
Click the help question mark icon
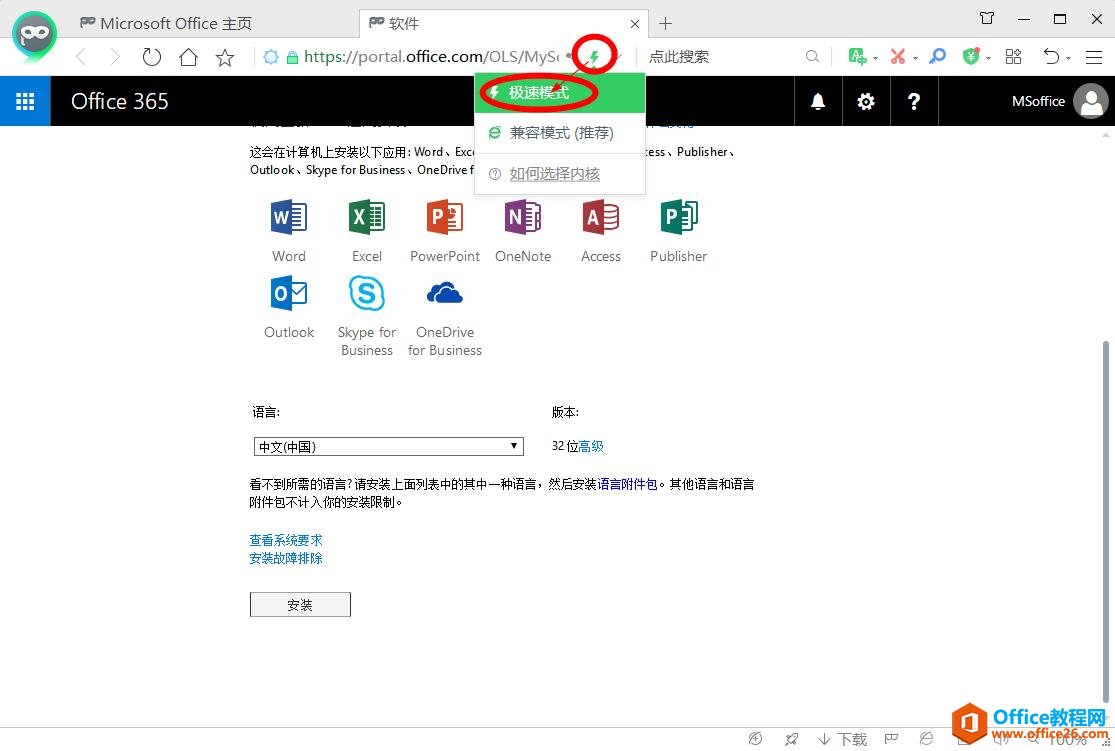[913, 101]
